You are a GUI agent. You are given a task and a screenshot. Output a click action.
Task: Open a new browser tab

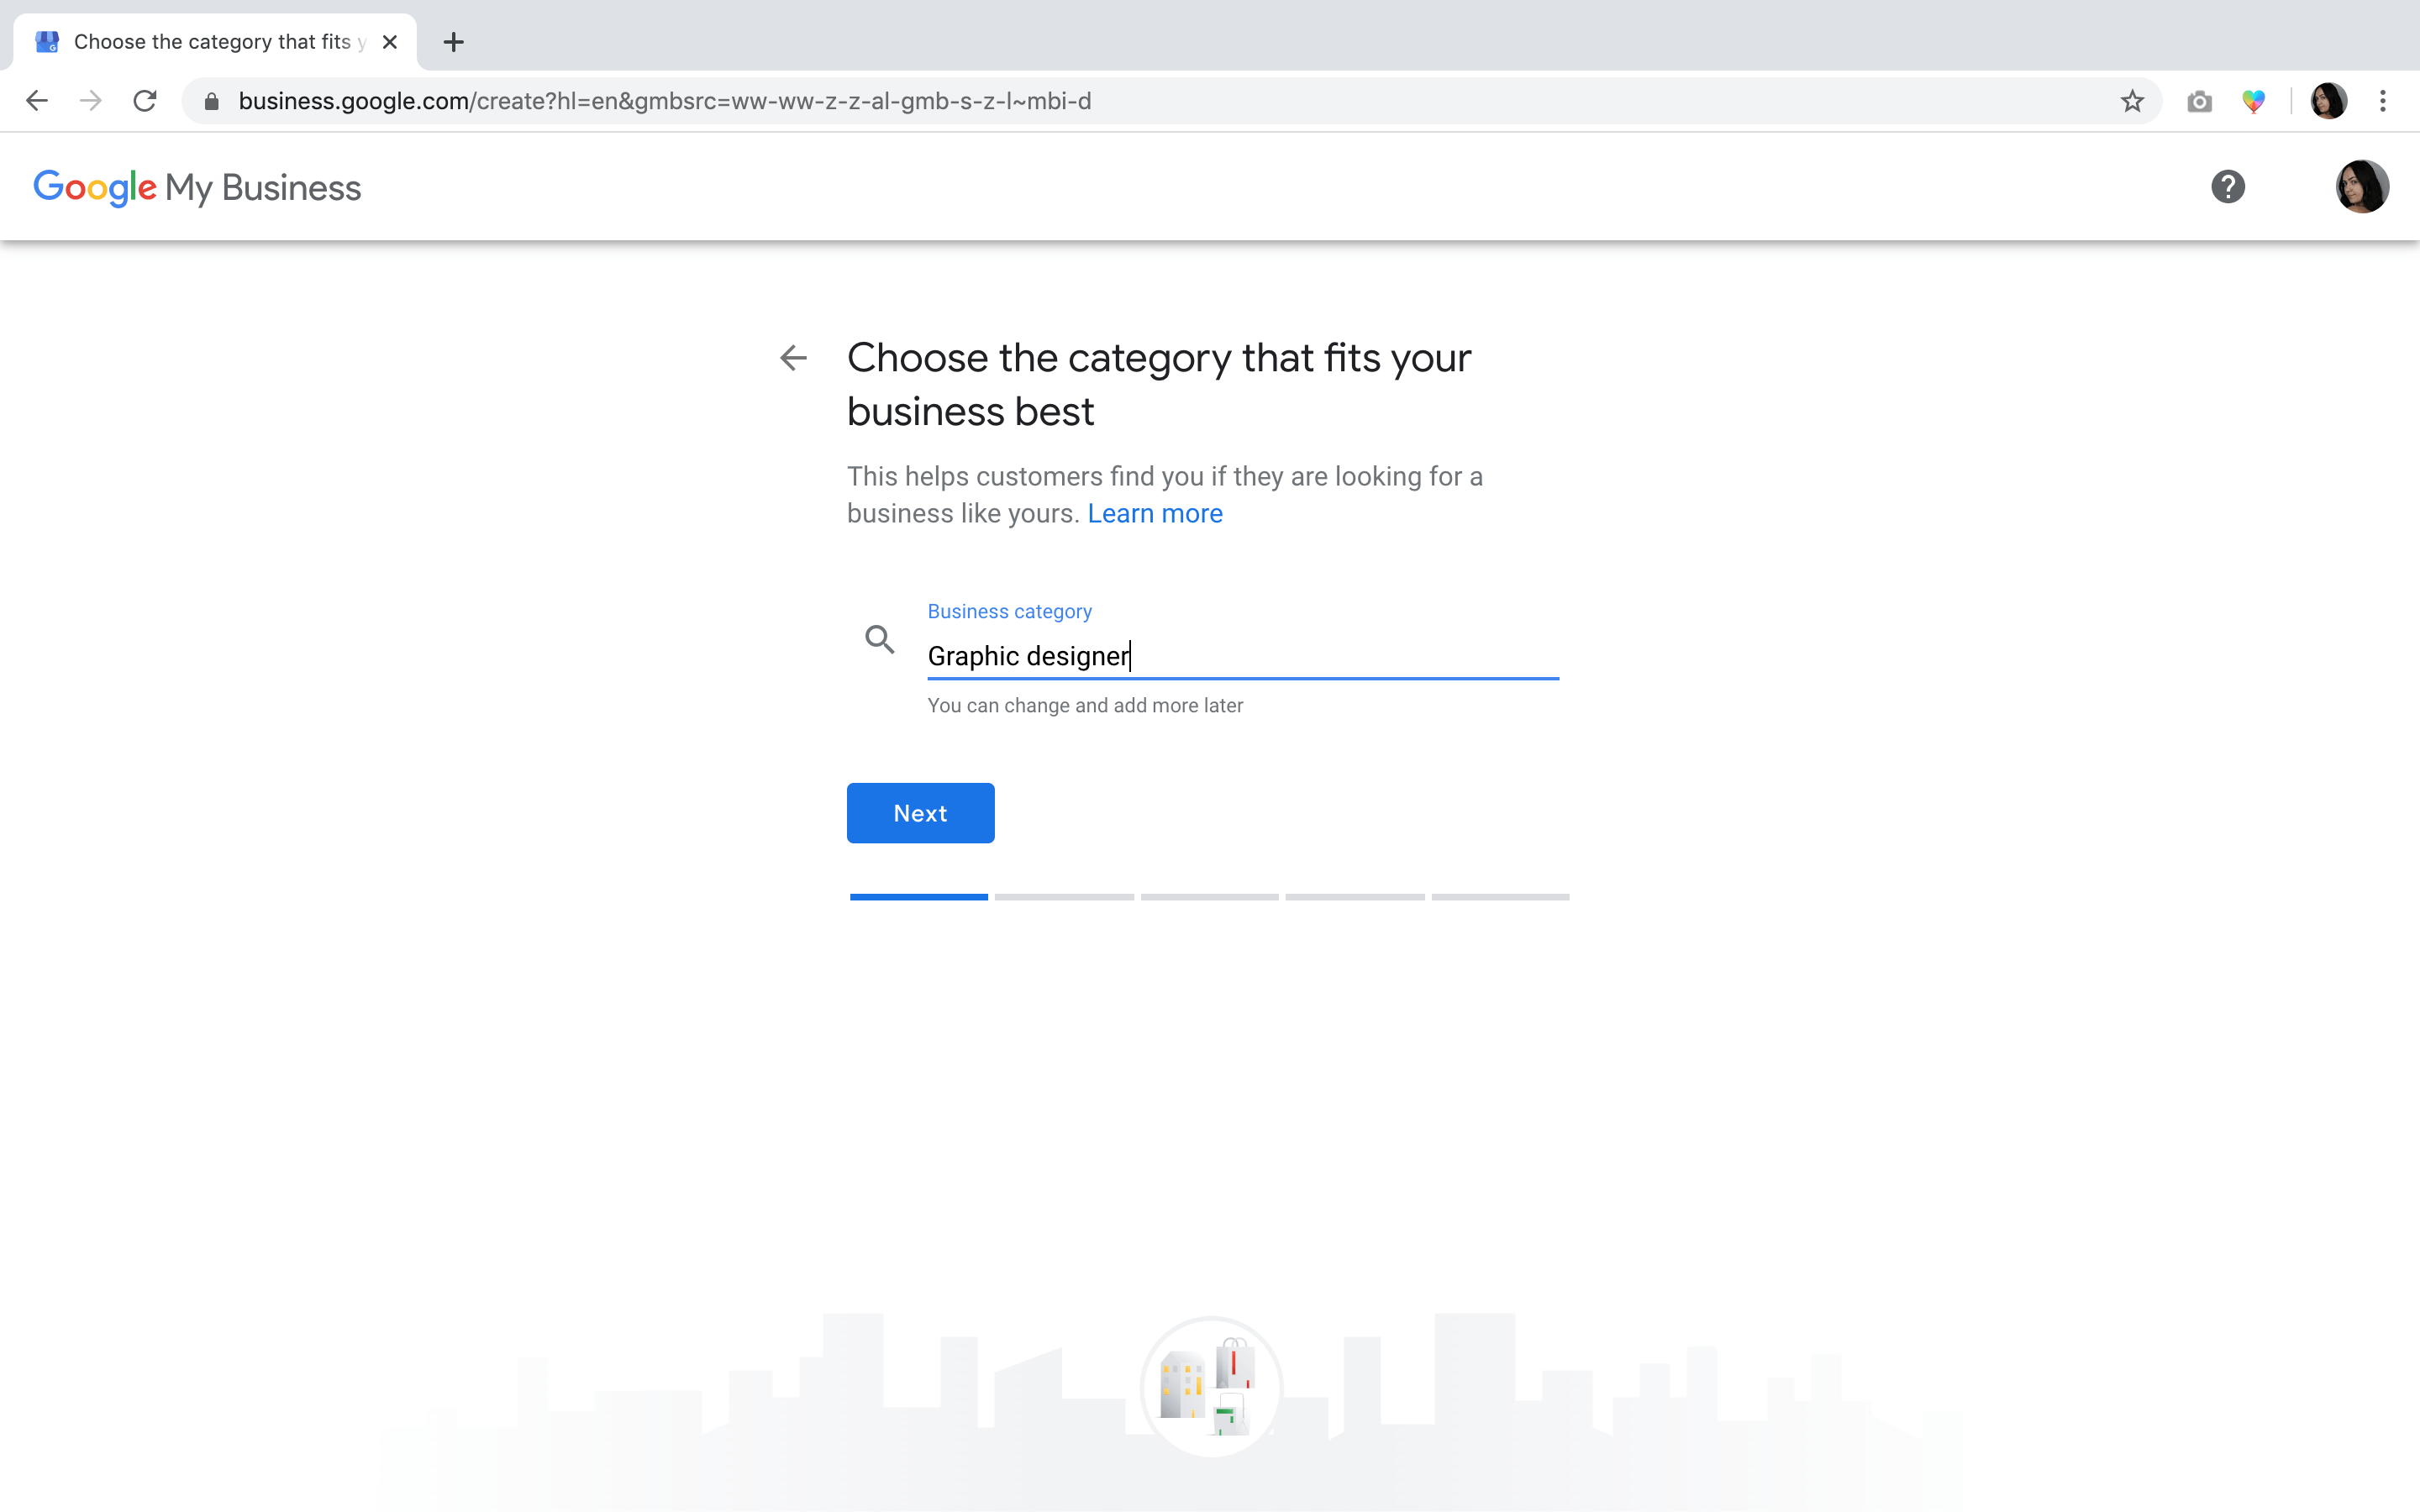[x=453, y=42]
